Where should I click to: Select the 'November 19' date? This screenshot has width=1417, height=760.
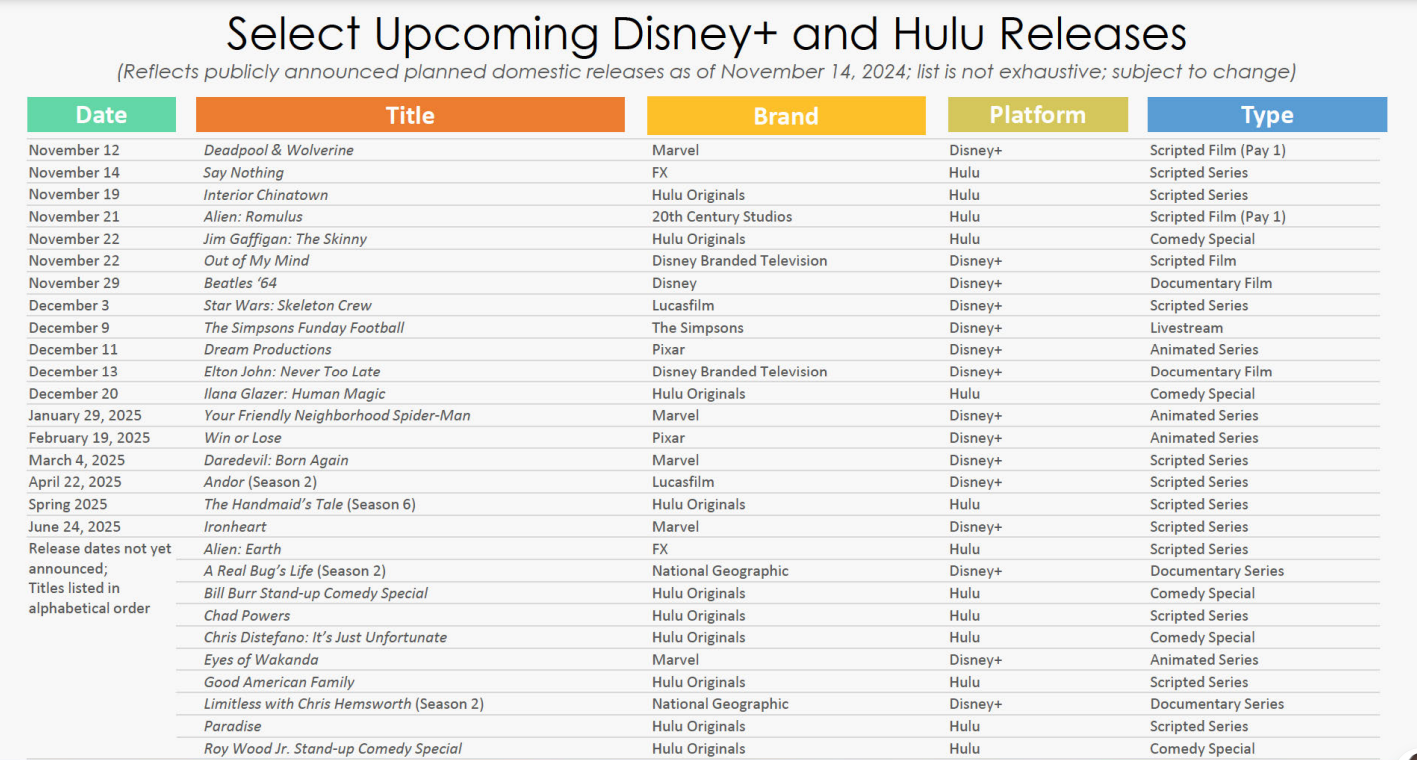click(x=74, y=194)
